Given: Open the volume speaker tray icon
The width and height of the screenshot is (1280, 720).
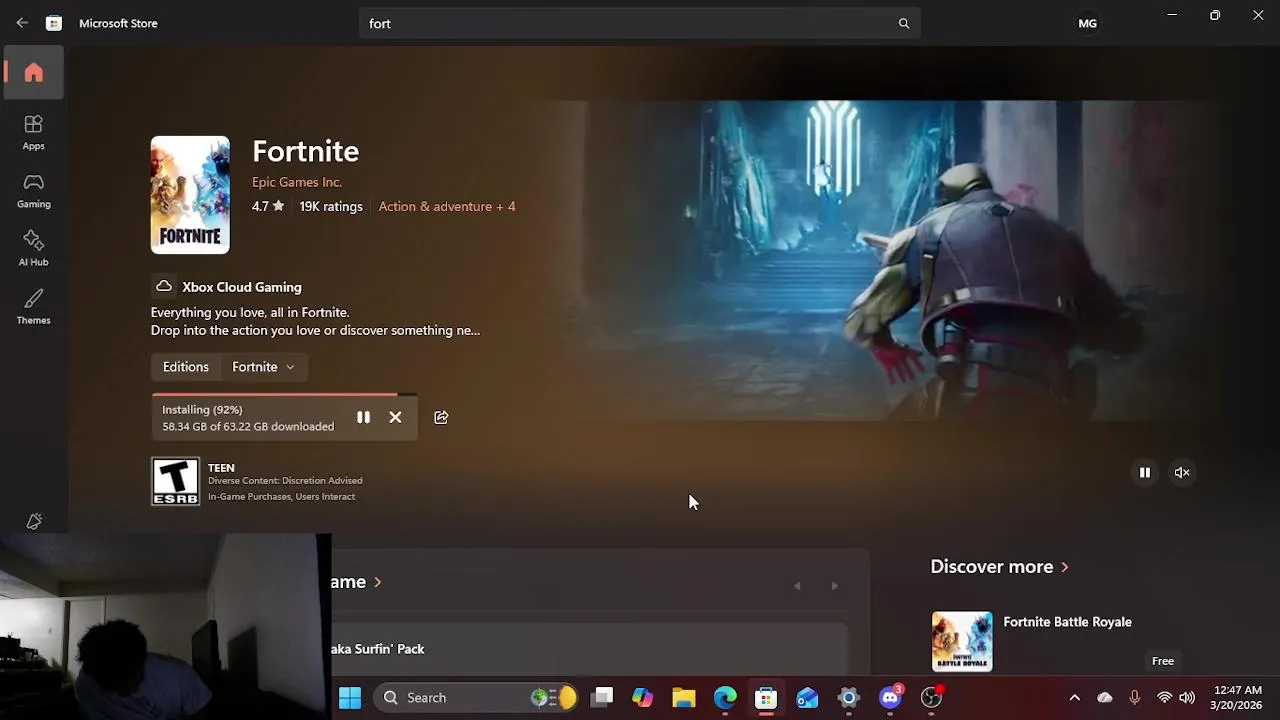Looking at the screenshot, I should tap(1187, 697).
